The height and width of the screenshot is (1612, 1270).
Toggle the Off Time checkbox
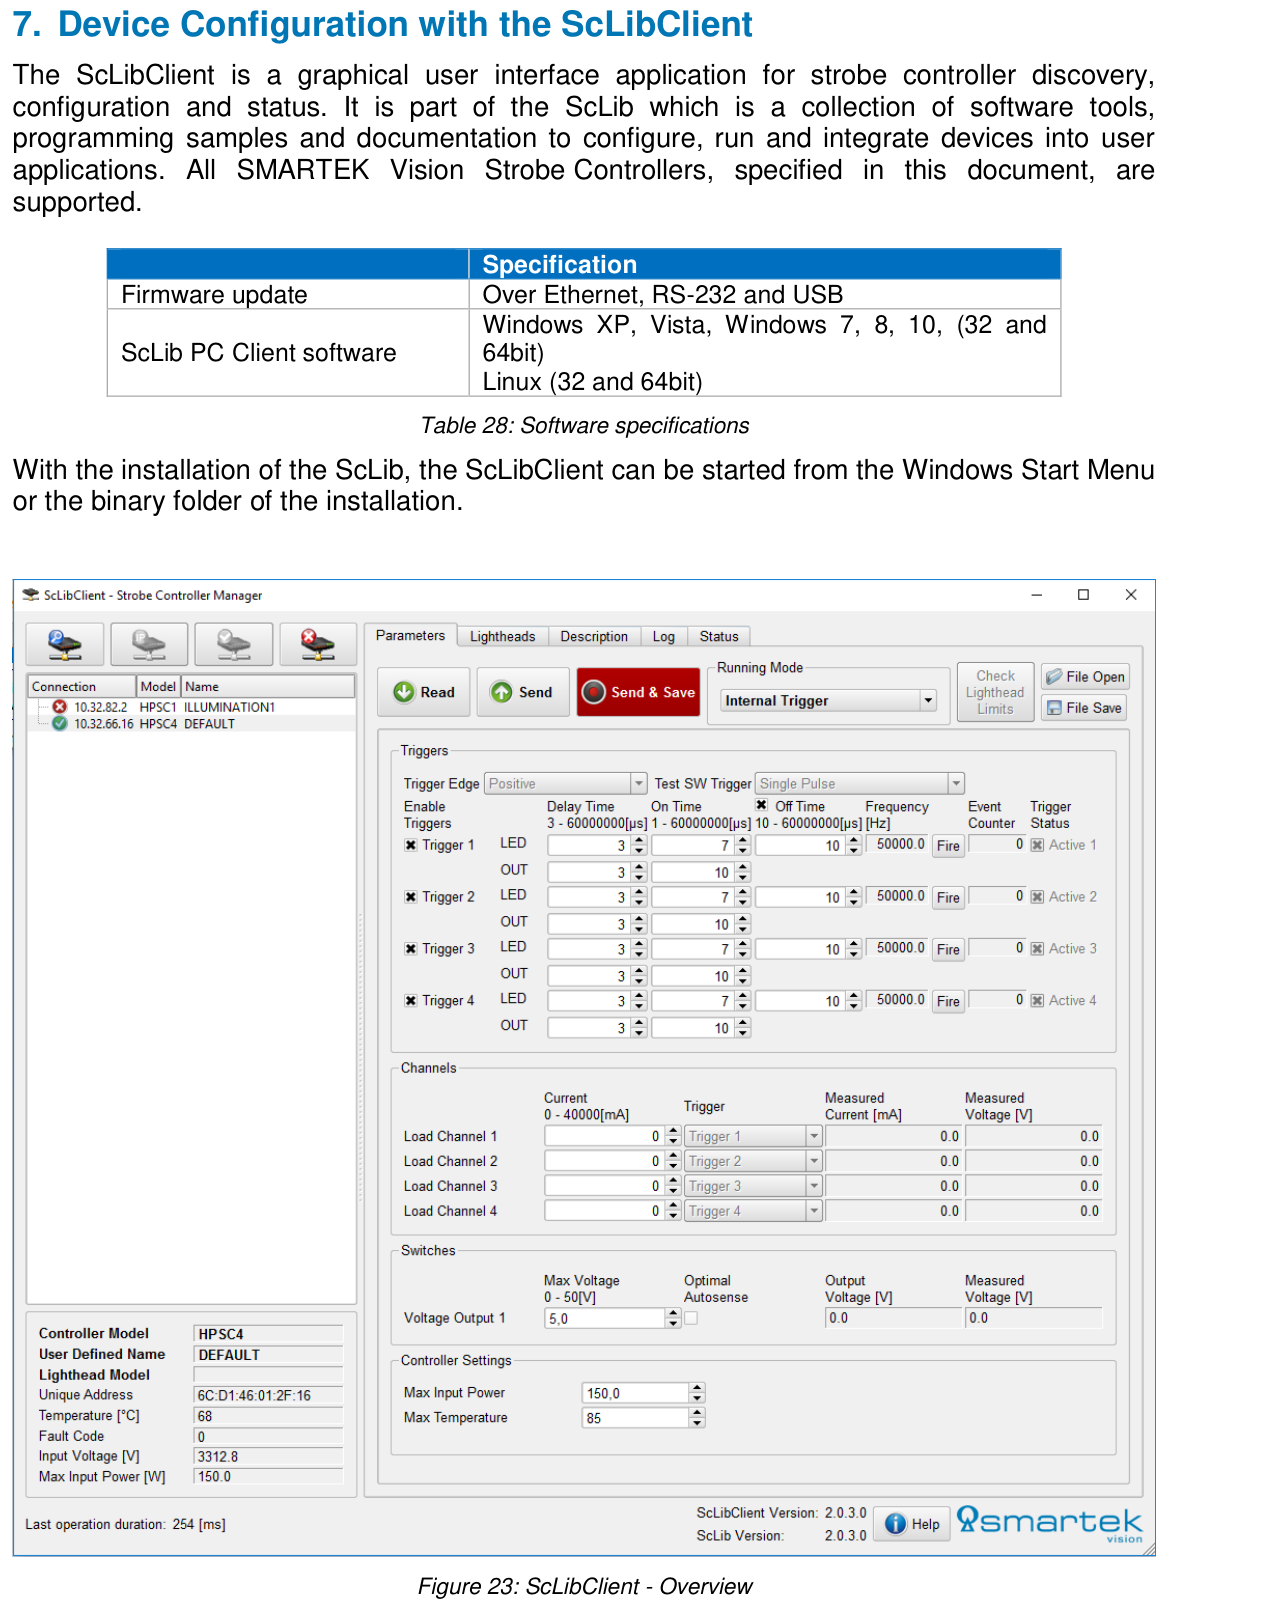point(762,805)
